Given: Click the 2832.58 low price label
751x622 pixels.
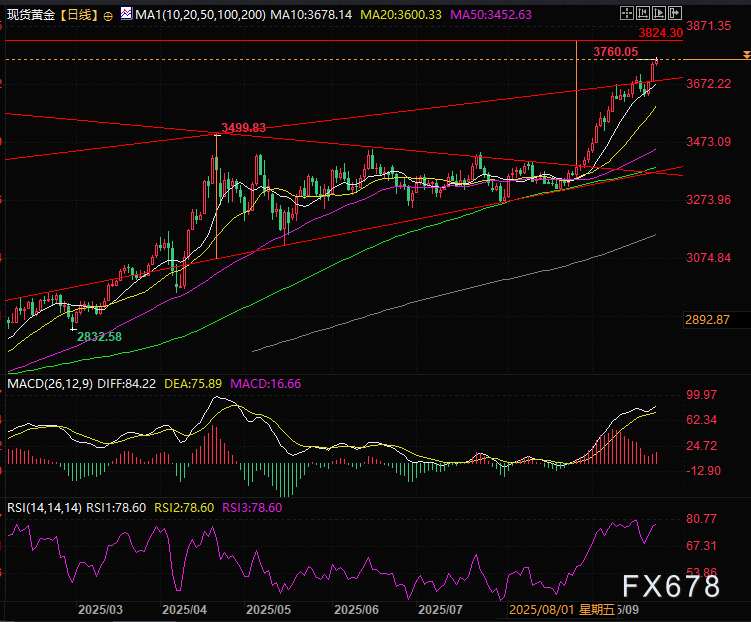Looking at the screenshot, I should (100, 337).
